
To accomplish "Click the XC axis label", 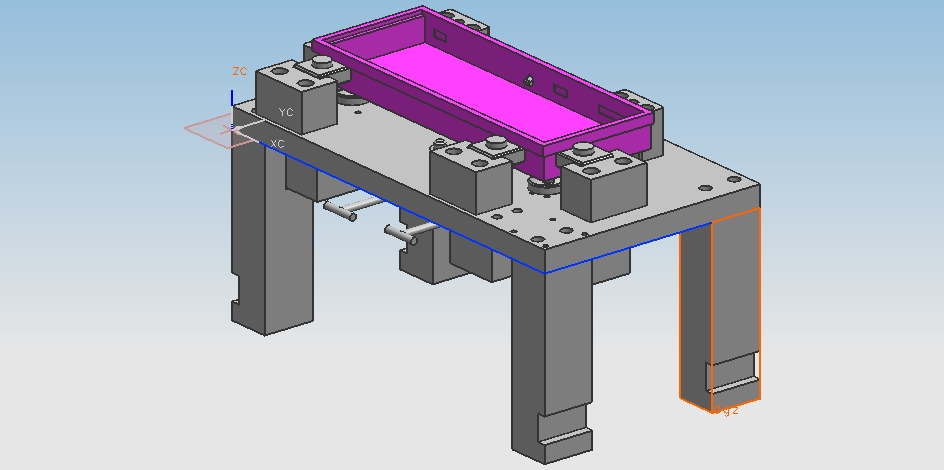I will (277, 144).
